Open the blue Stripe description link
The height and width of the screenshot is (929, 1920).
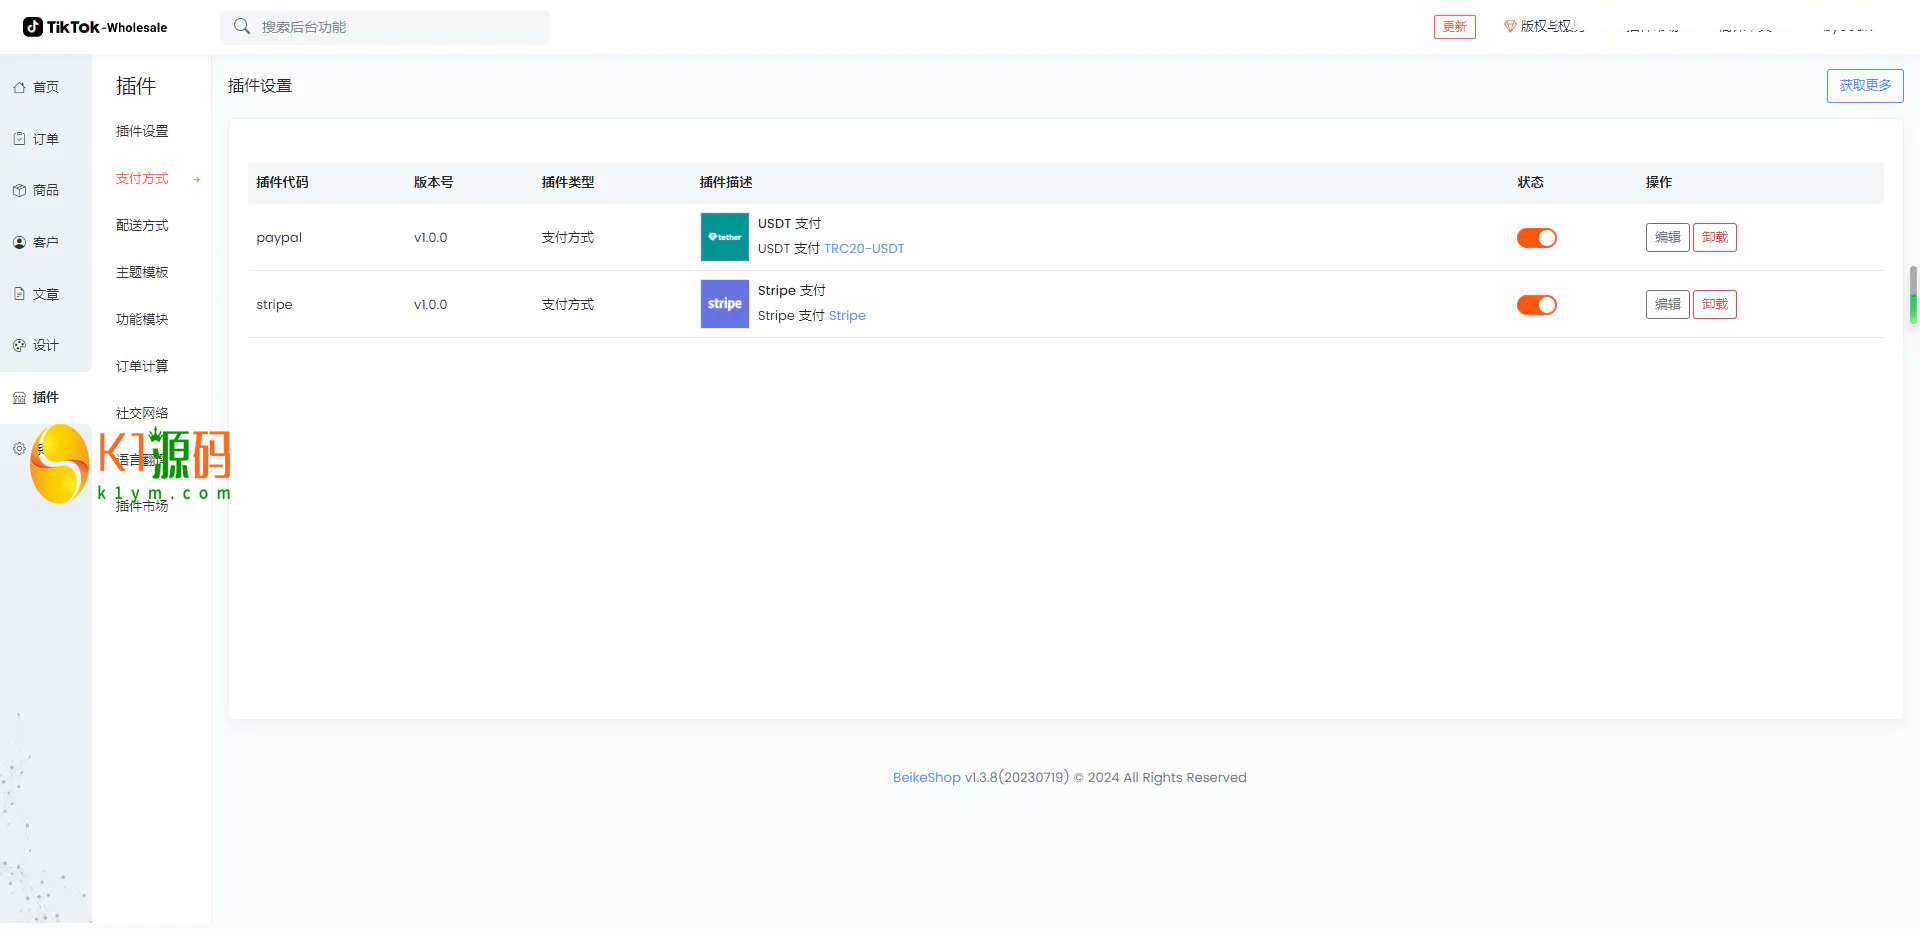coord(847,316)
